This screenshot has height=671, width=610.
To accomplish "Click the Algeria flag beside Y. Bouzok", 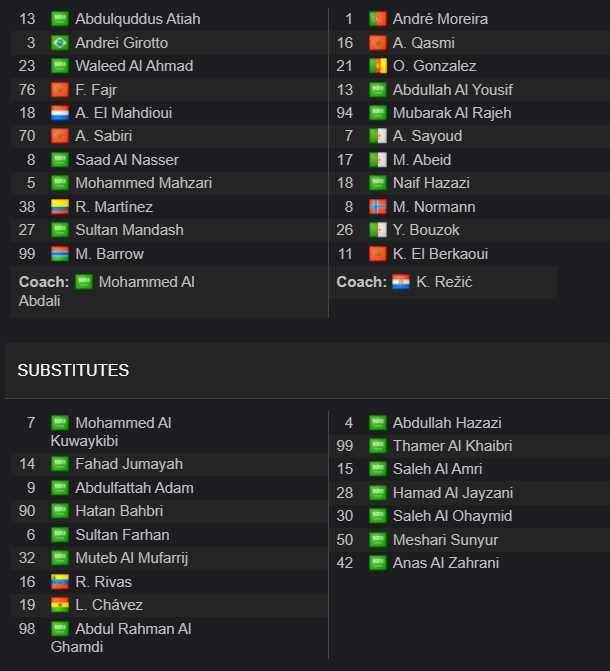I will click(378, 230).
